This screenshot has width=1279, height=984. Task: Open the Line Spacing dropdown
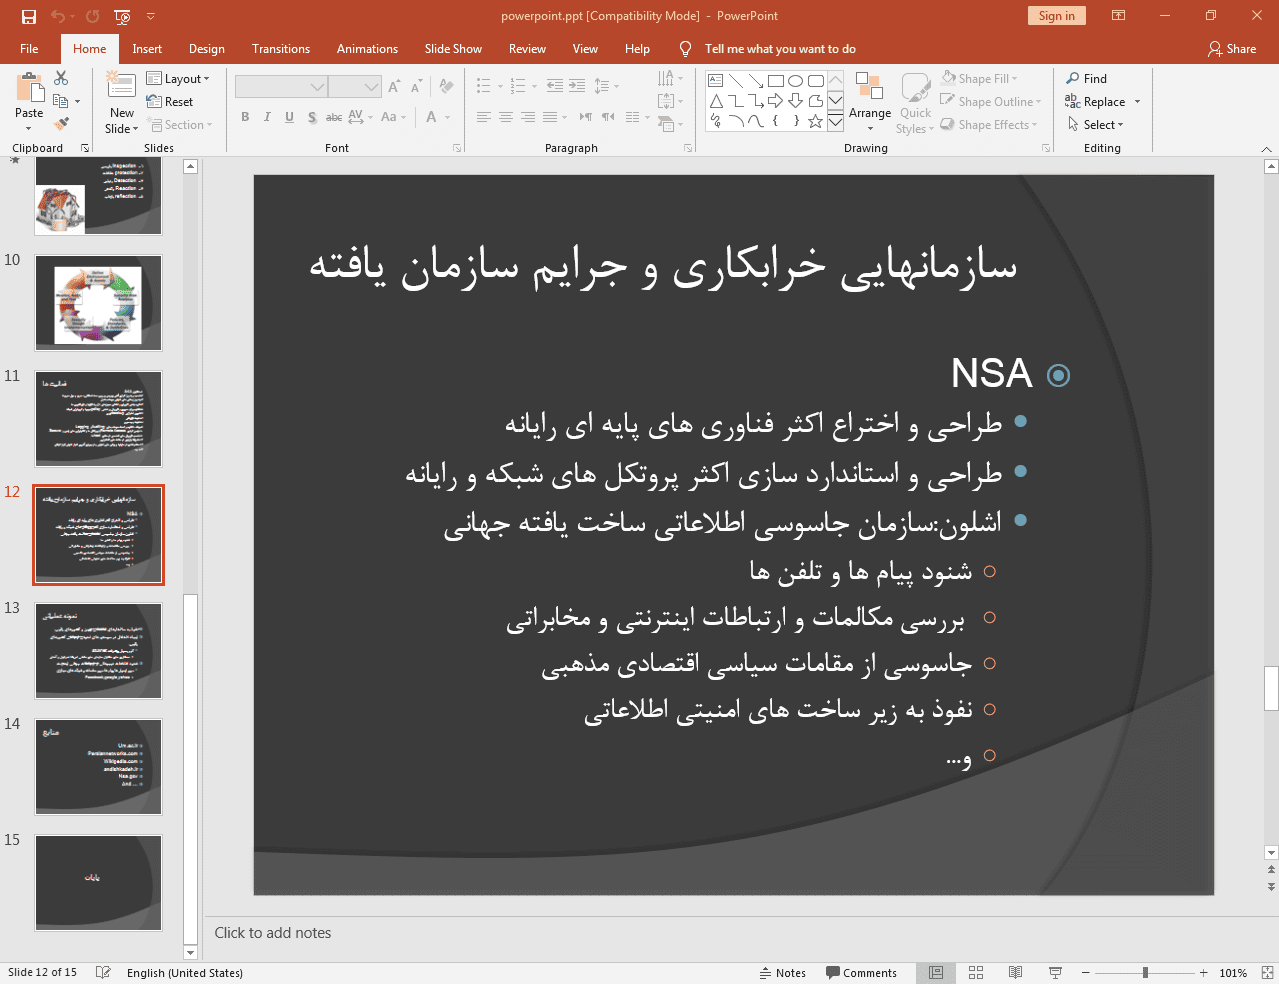point(606,86)
